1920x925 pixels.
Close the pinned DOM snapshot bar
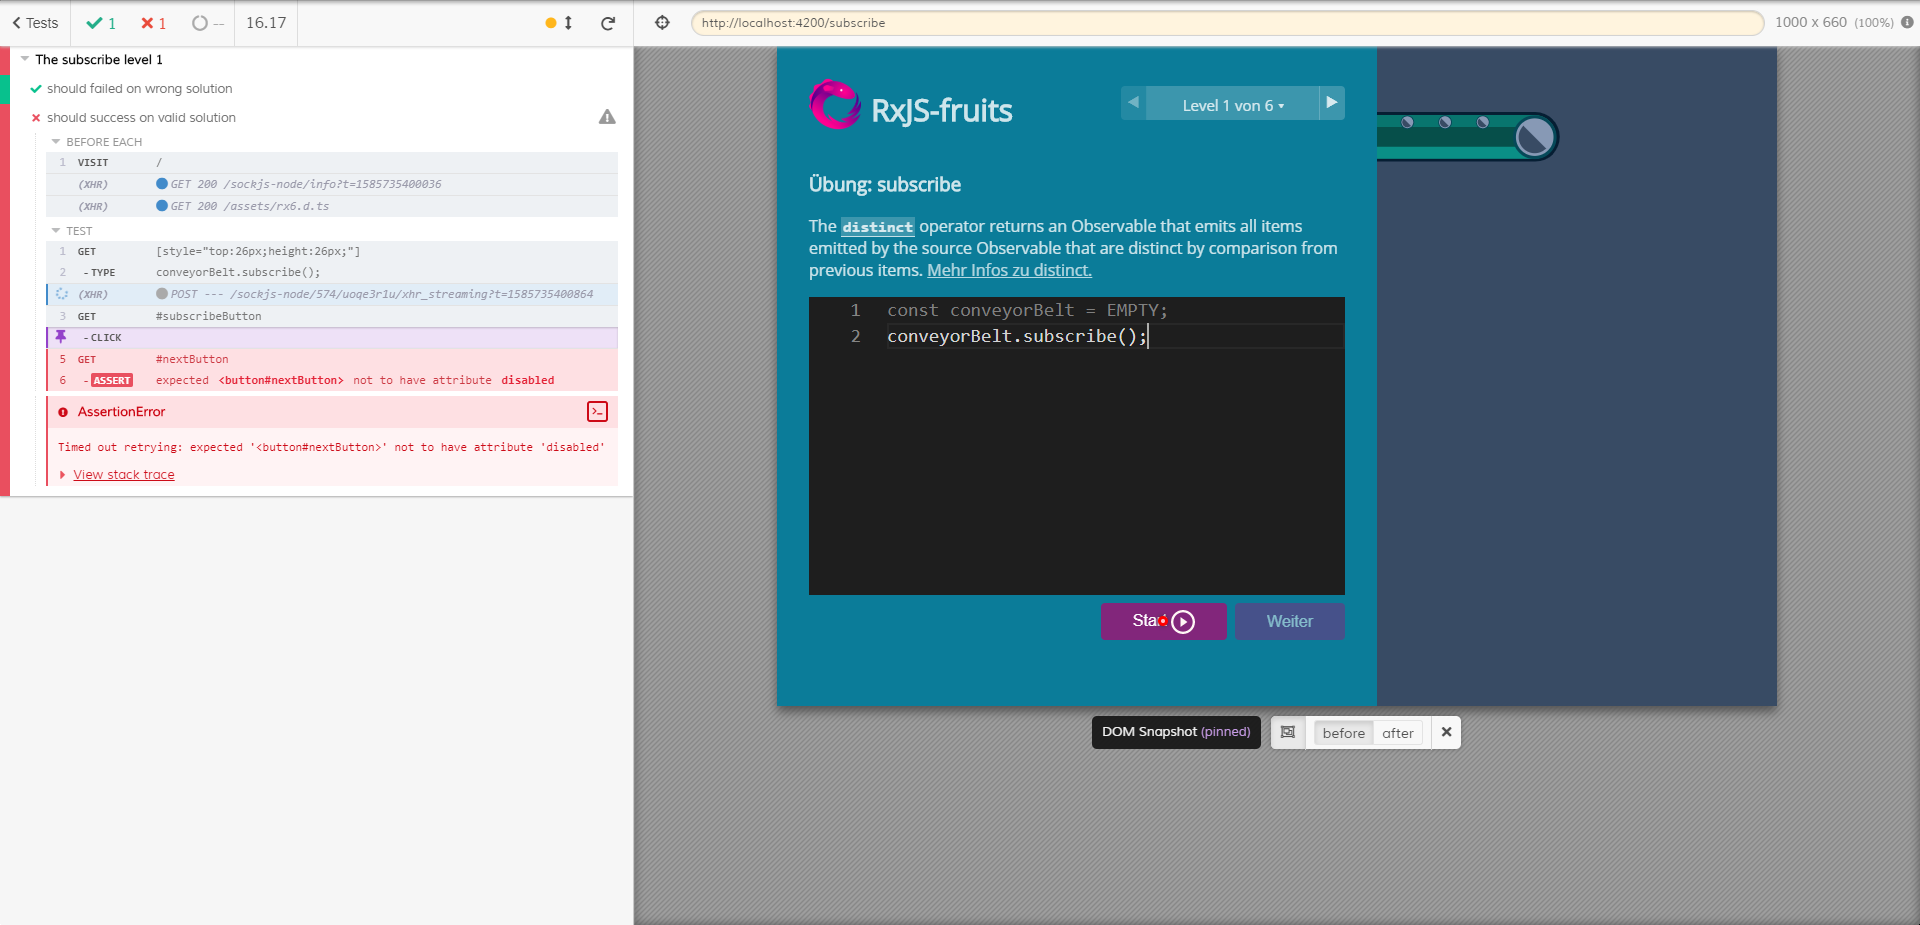(1446, 732)
